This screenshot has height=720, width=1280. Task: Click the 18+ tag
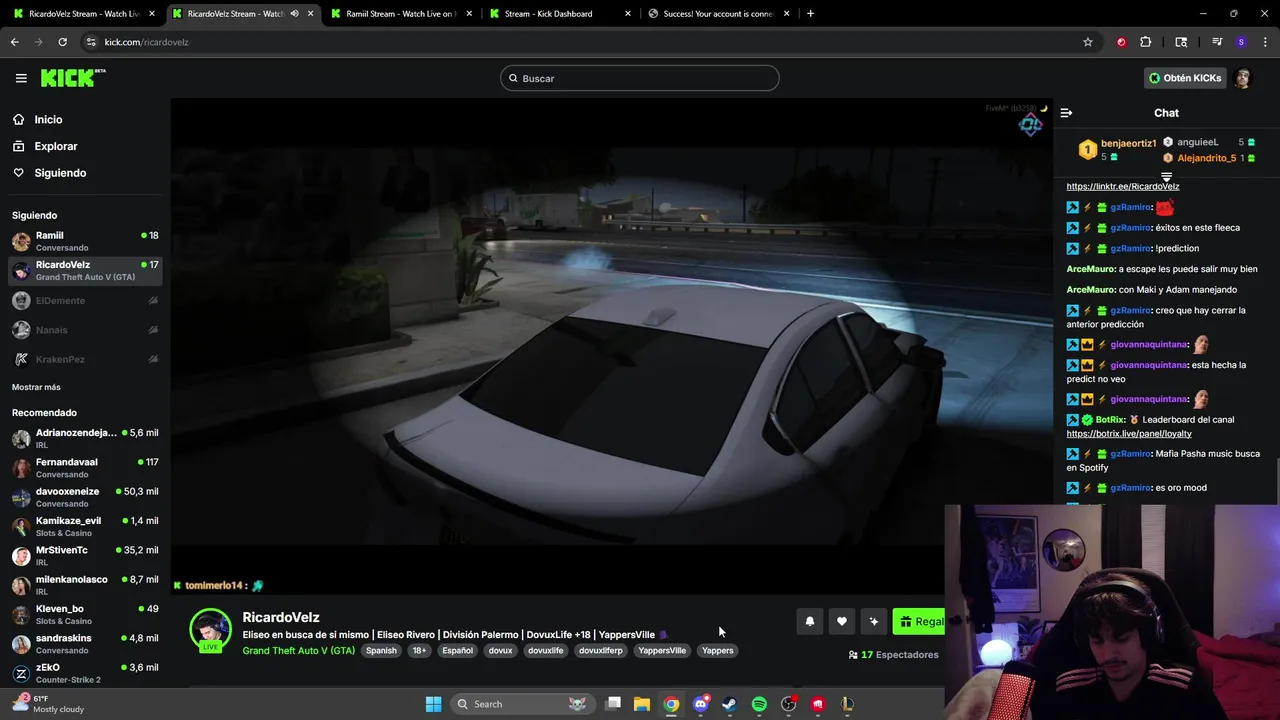pos(419,650)
